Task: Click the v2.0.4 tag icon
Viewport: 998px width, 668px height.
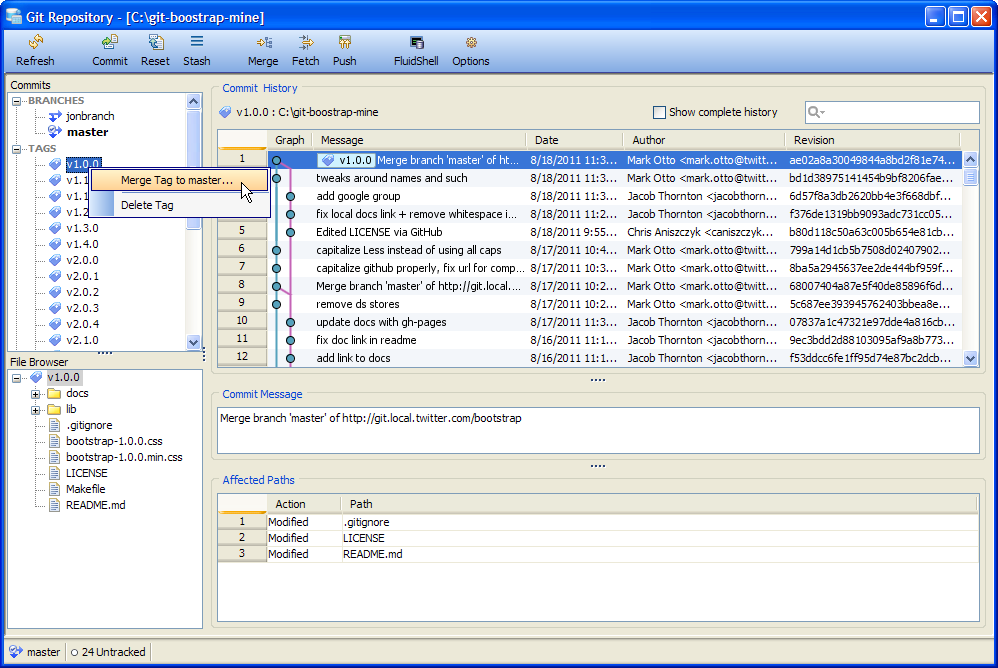Action: click(x=55, y=324)
